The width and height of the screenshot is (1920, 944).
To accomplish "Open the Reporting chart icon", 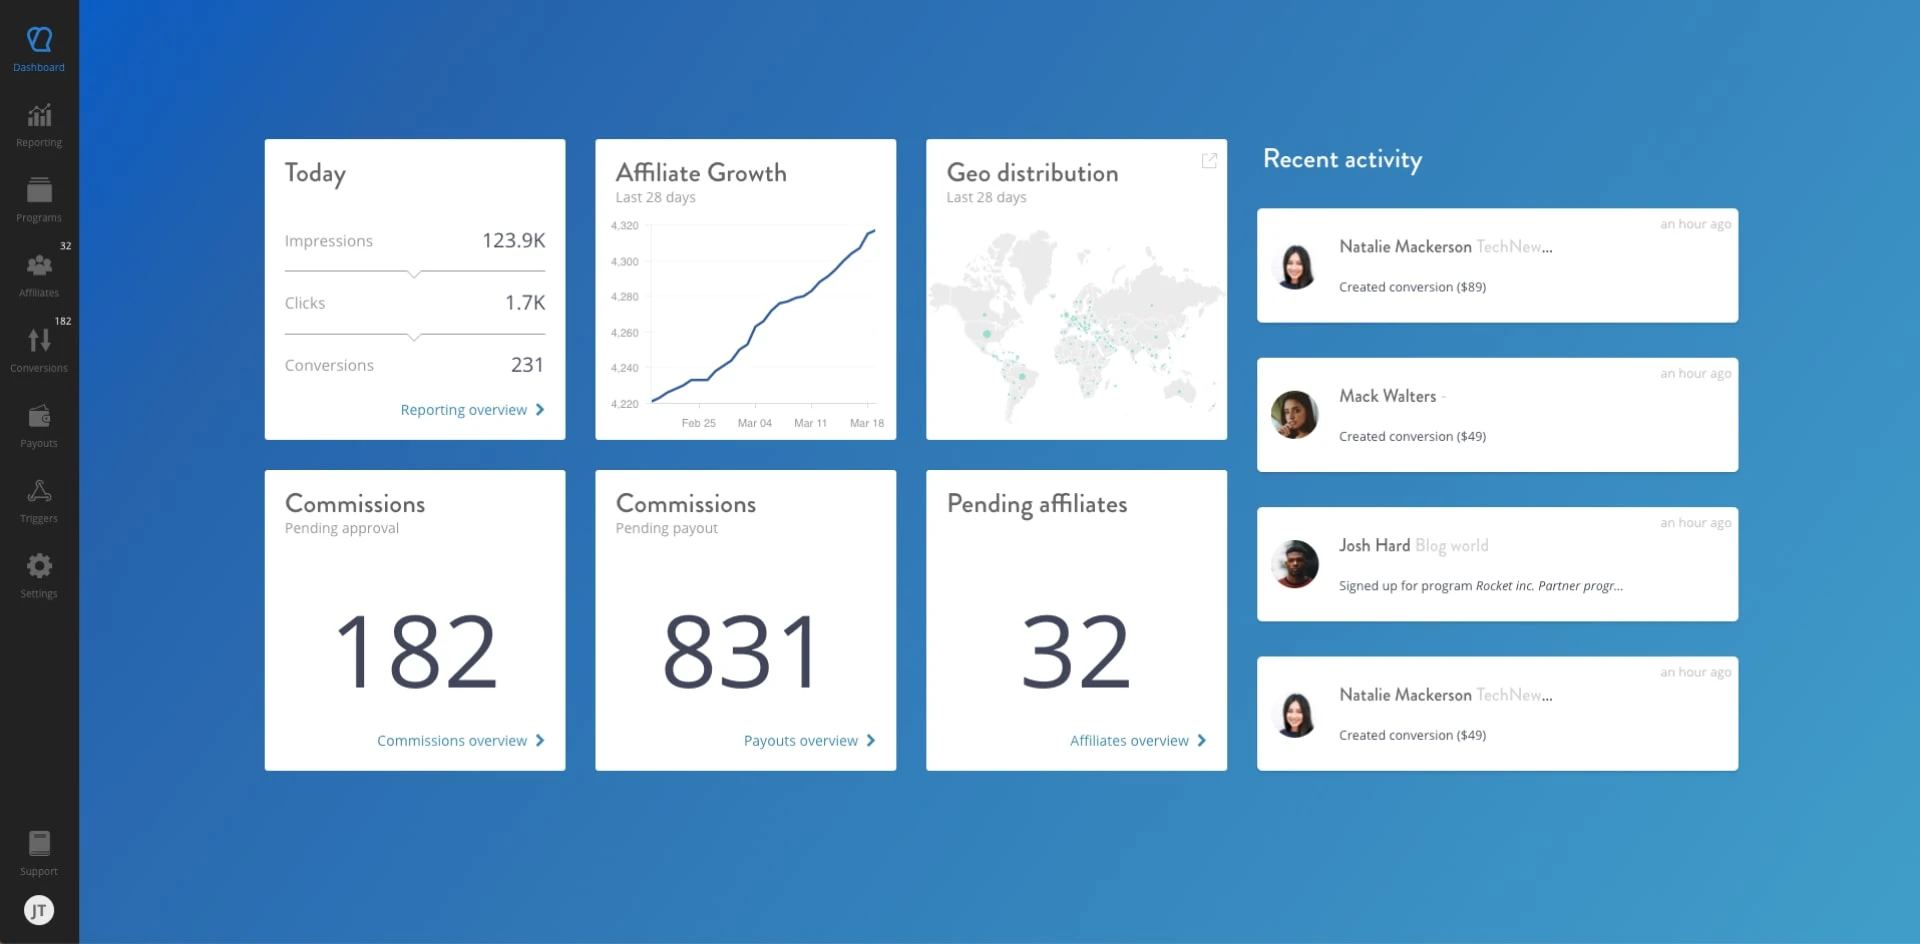I will point(39,117).
